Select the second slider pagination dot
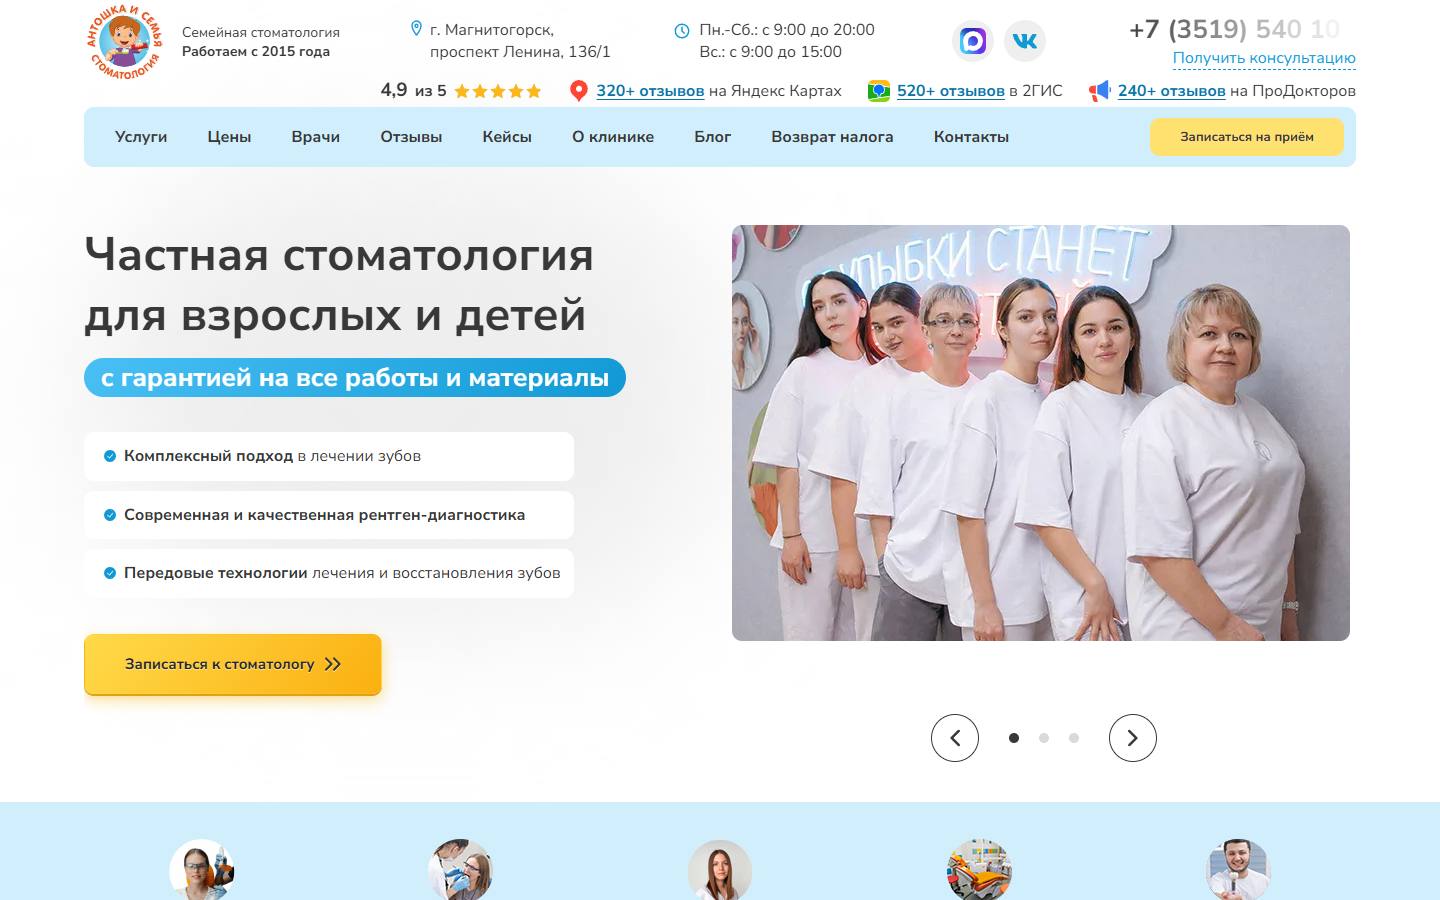Image resolution: width=1440 pixels, height=900 pixels. point(1044,738)
